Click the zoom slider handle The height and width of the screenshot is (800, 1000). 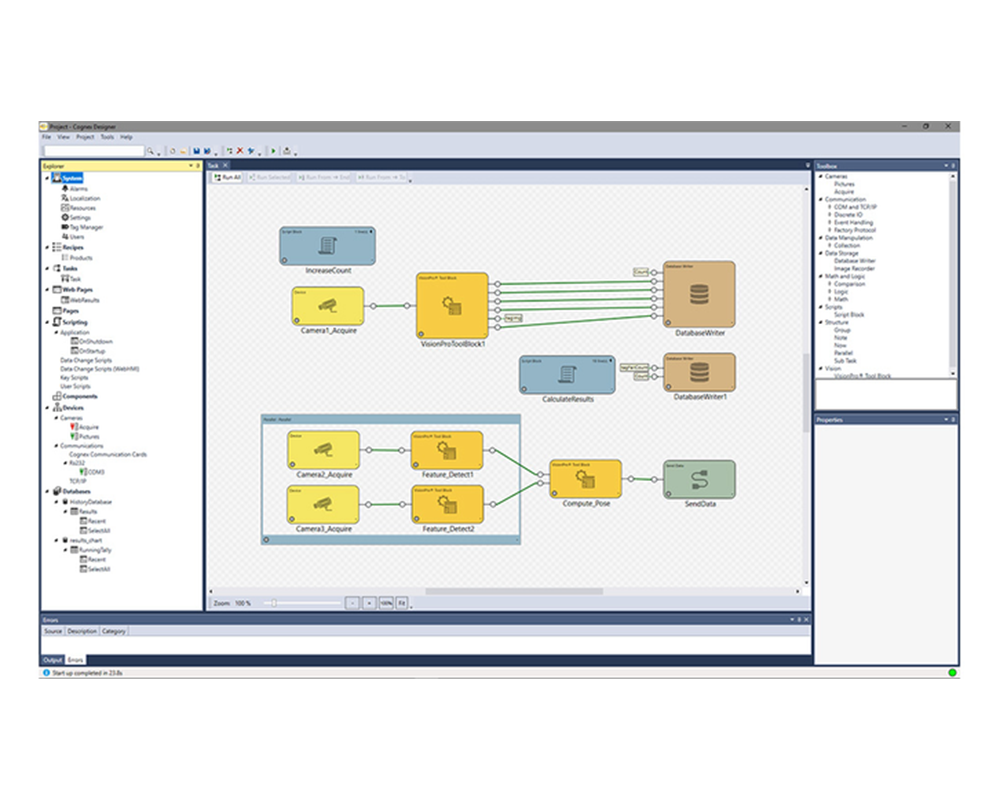click(274, 603)
